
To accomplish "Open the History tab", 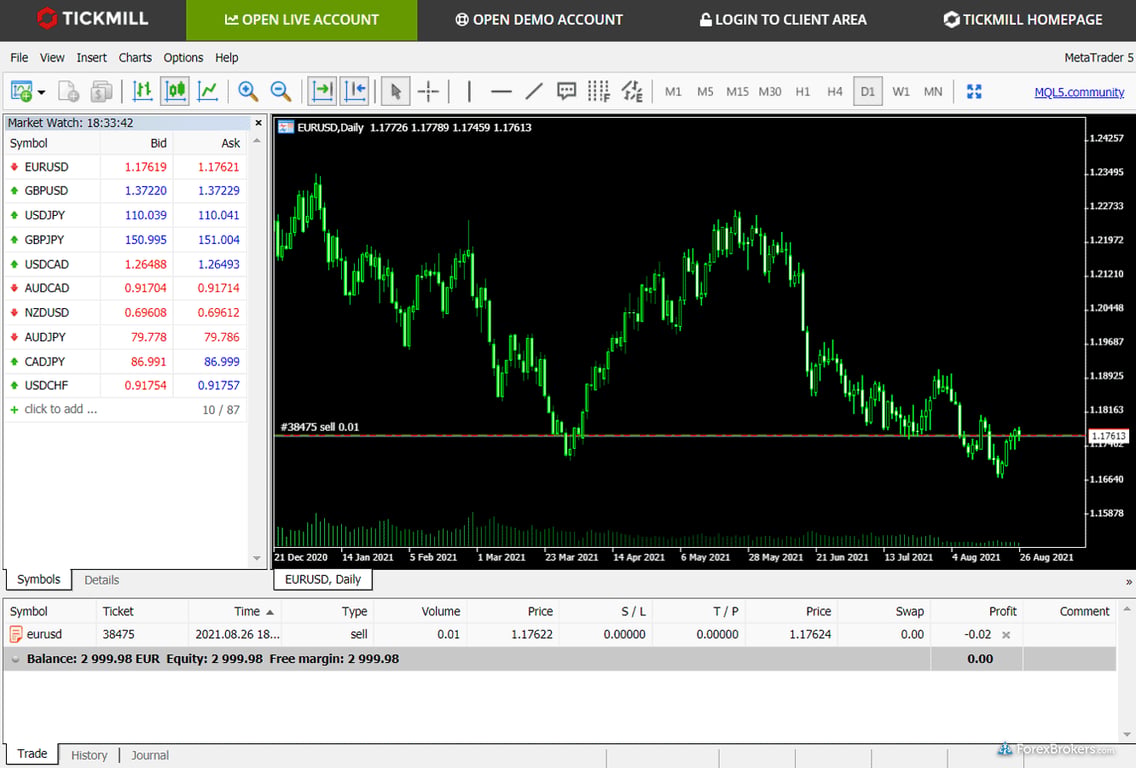I will click(89, 755).
